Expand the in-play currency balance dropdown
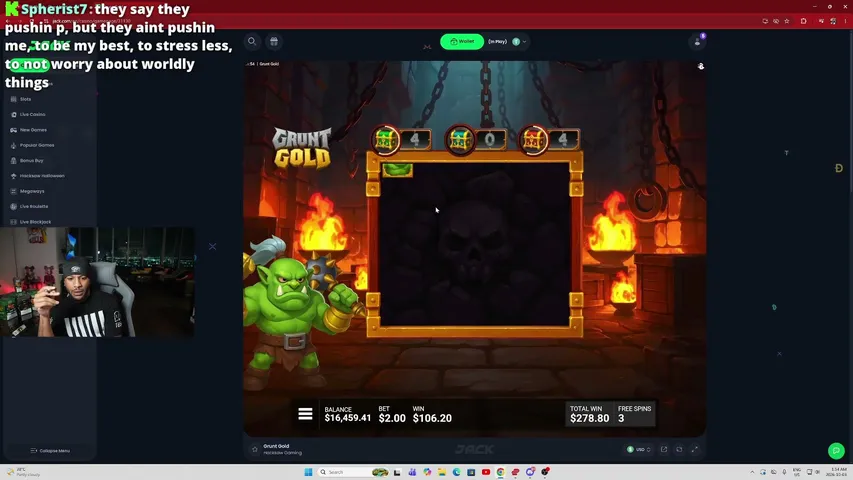 pyautogui.click(x=524, y=41)
